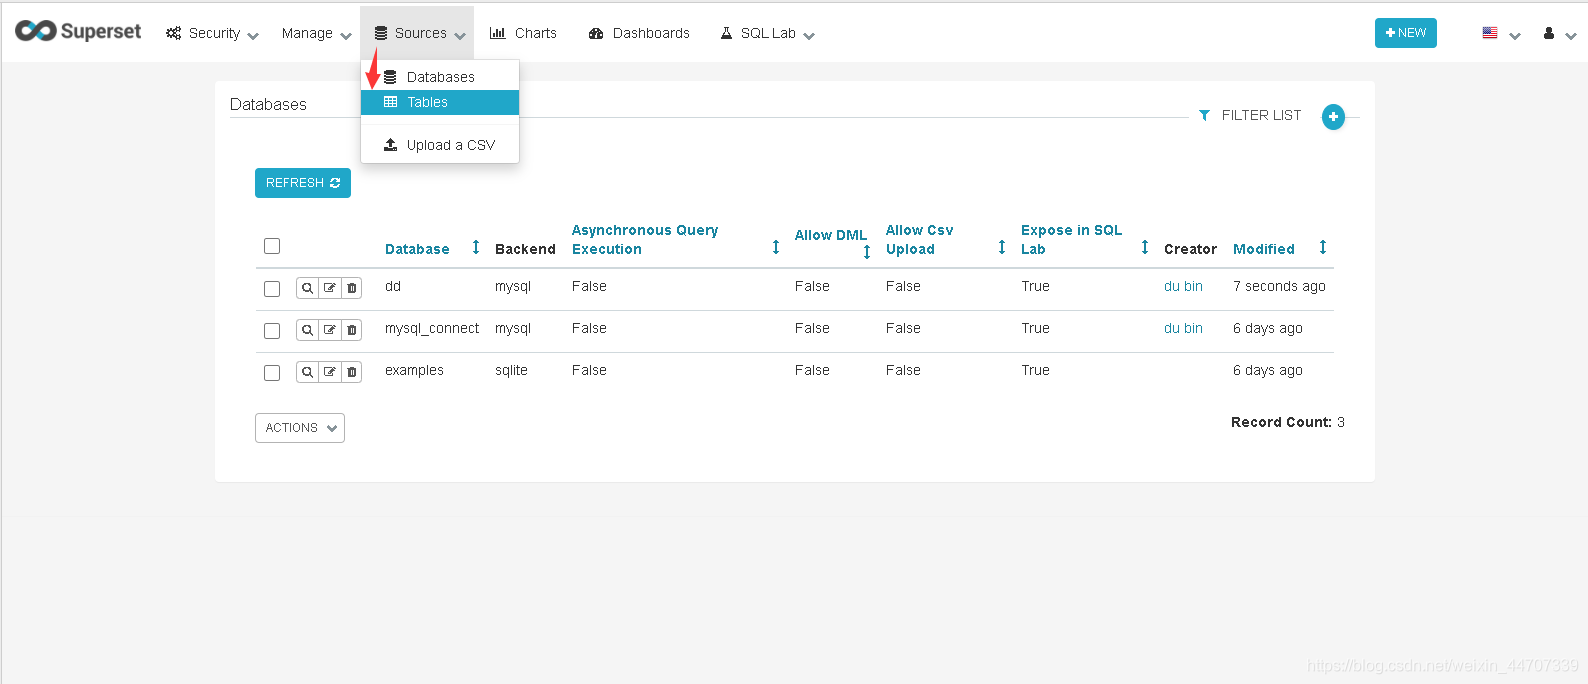Click the 7 seconds ago cell
This screenshot has width=1588, height=684.
click(1279, 286)
